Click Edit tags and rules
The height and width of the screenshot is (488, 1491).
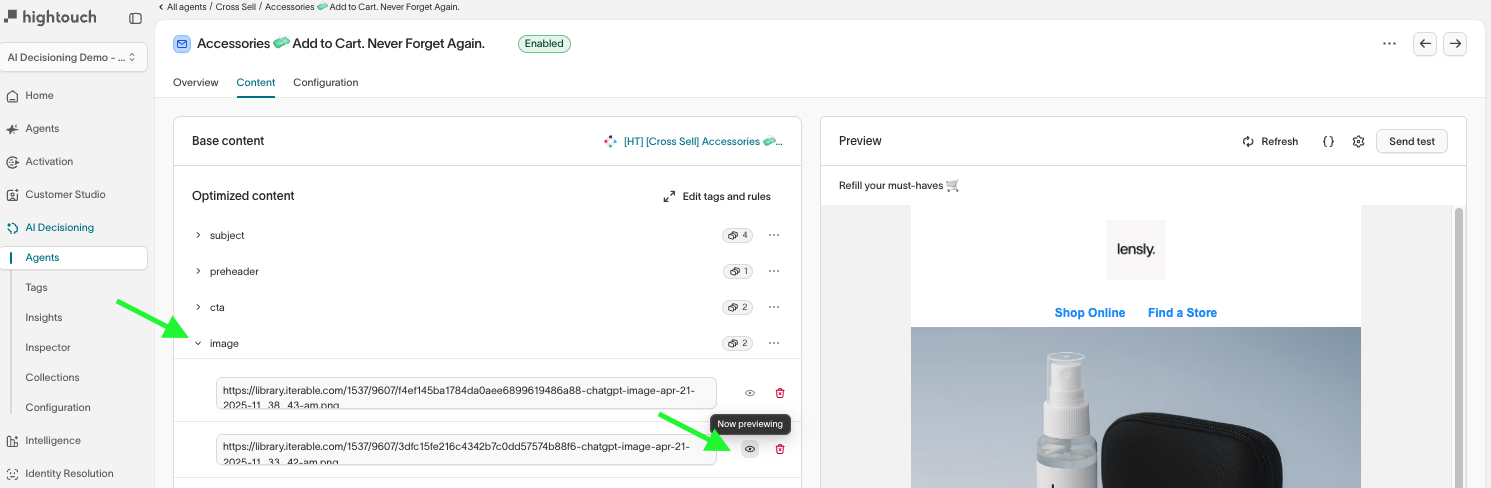pyautogui.click(x=717, y=197)
